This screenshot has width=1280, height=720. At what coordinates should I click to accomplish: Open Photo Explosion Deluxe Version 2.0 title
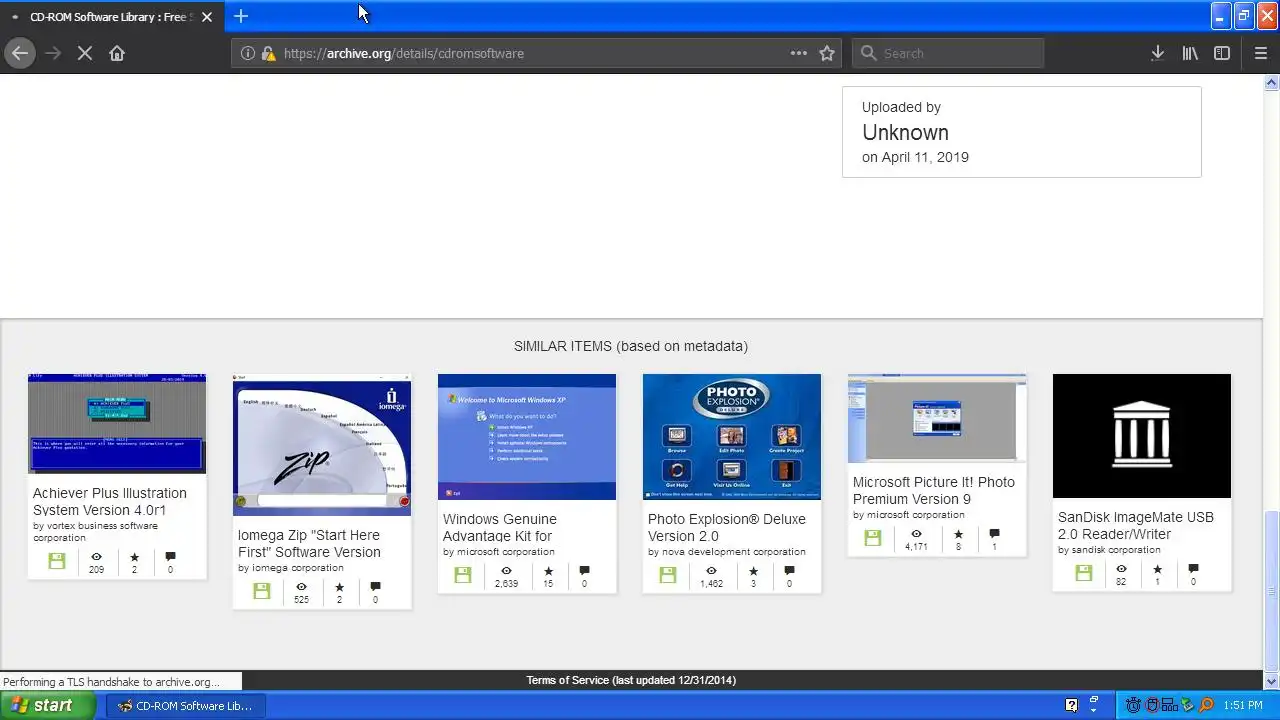click(x=727, y=527)
